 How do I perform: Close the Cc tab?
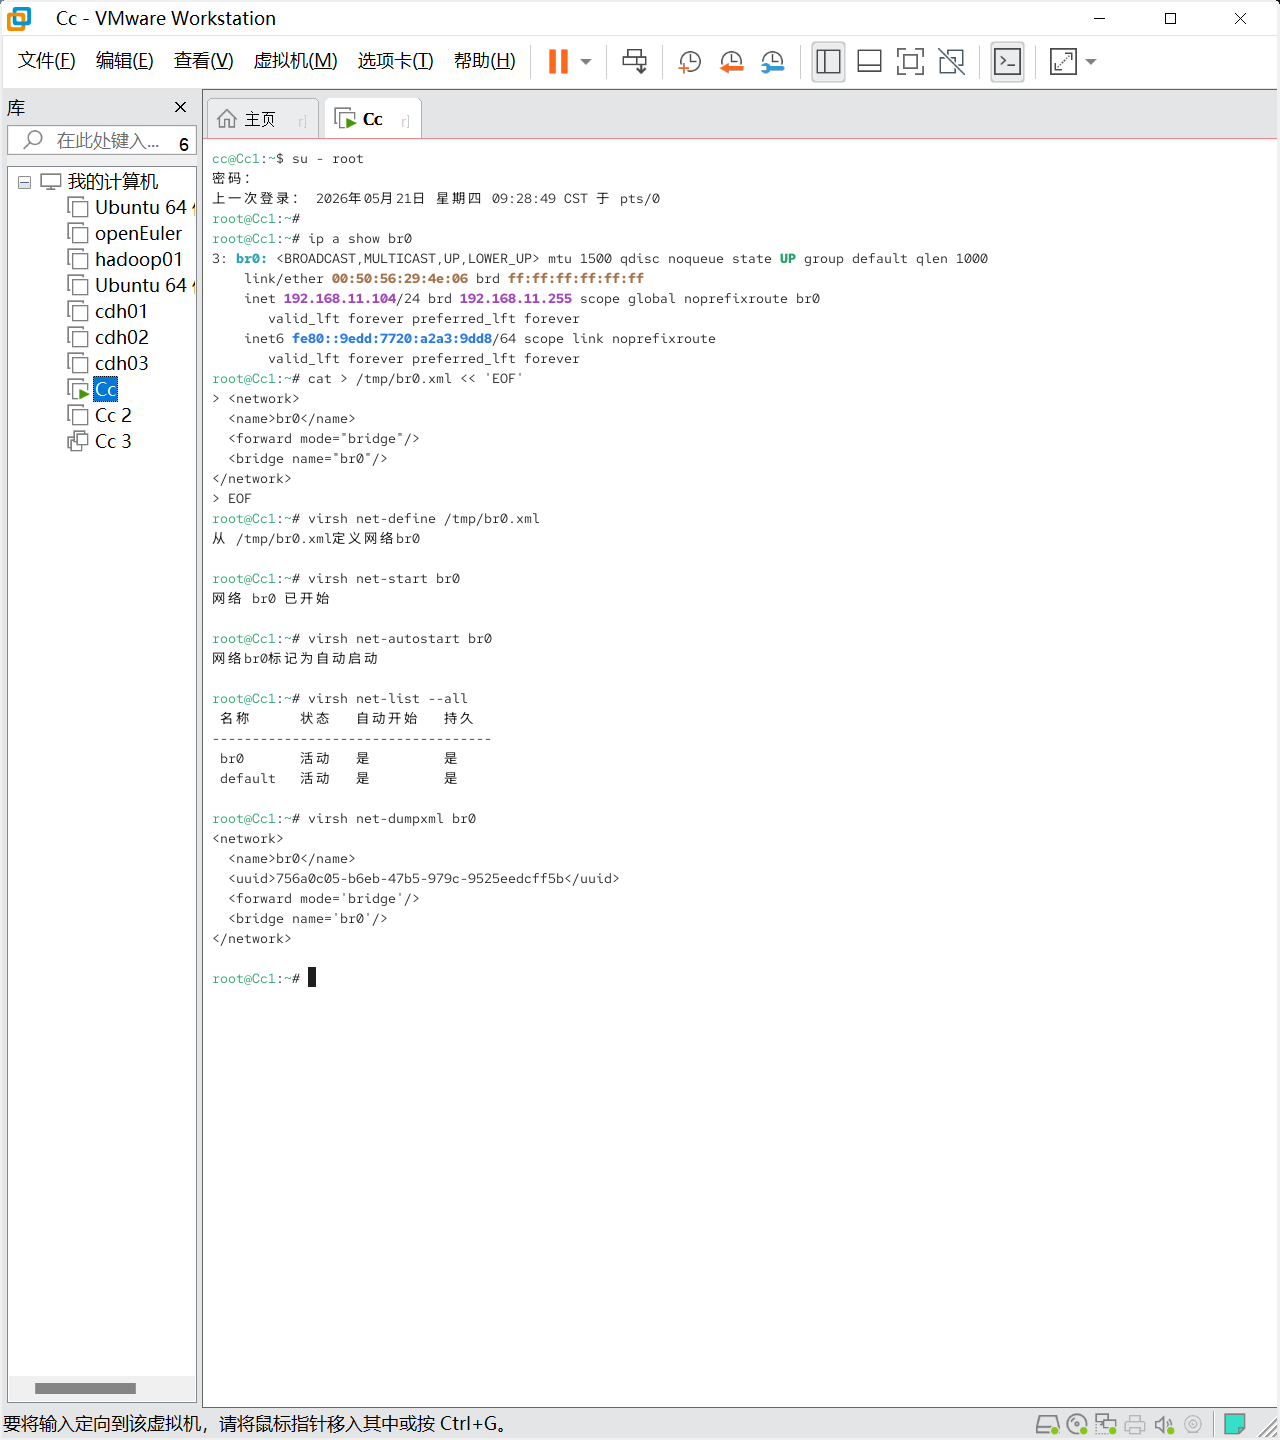point(405,121)
